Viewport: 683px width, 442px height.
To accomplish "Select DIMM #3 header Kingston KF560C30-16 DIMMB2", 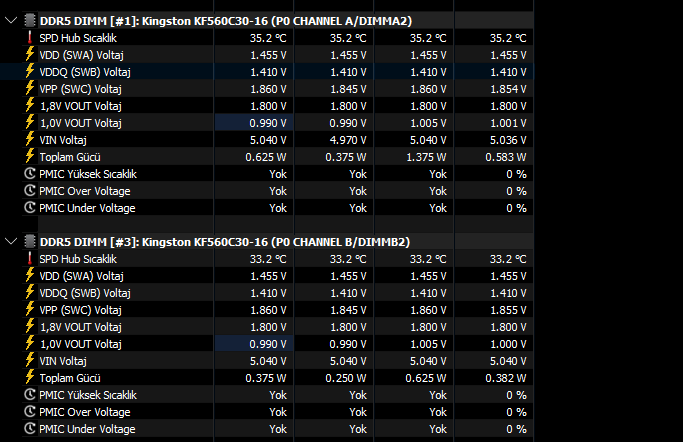I will (x=225, y=242).
